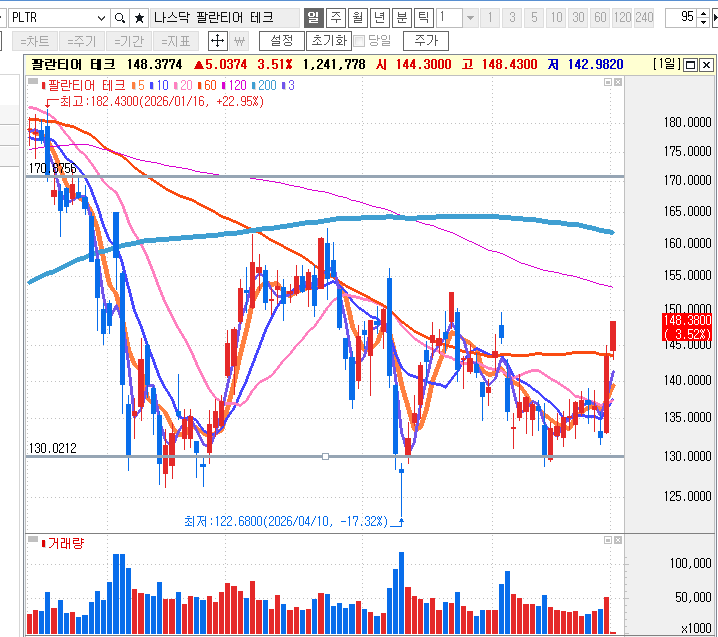This screenshot has height=637, width=718.
Task: Select the 30 interval preset button
Action: [578, 18]
